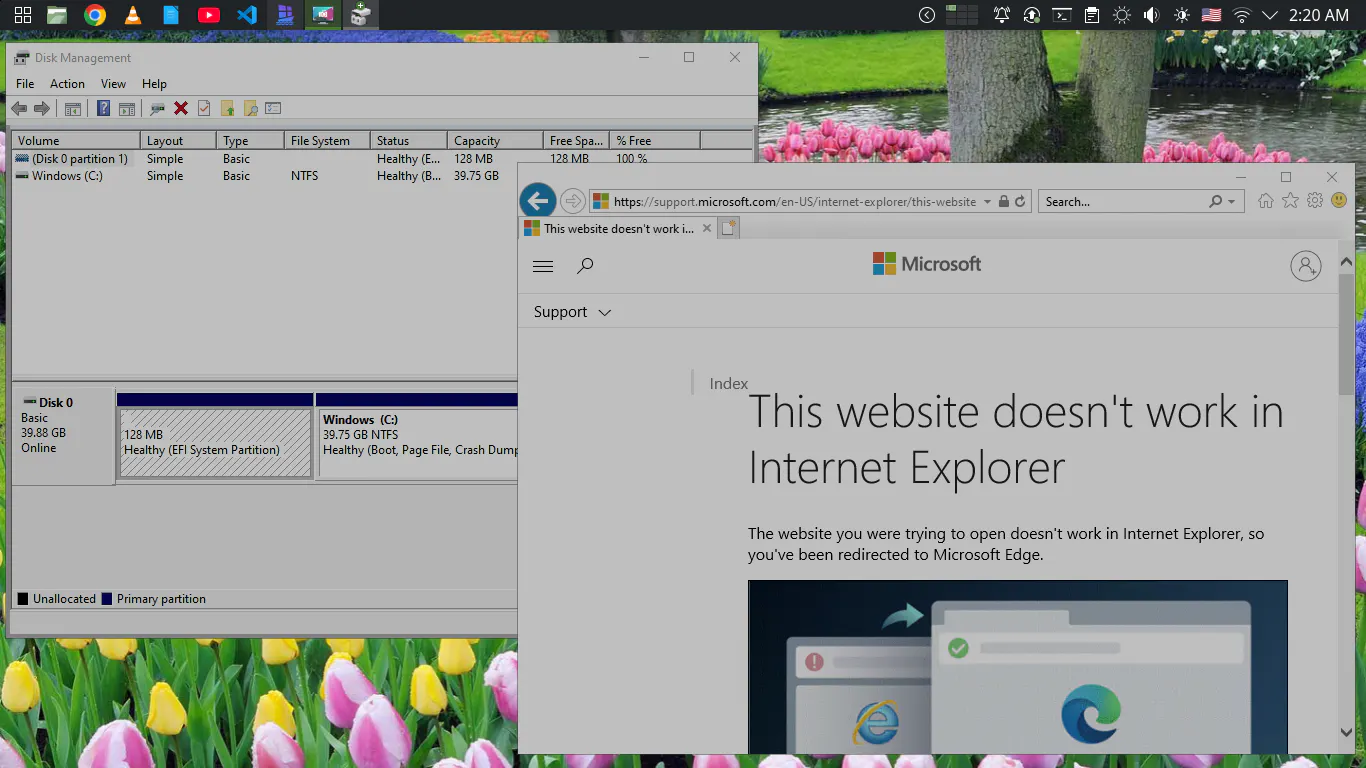The height and width of the screenshot is (768, 1366).
Task: Select the Windows (C:) 39.75 GB NTFS block
Action: pyautogui.click(x=418, y=442)
